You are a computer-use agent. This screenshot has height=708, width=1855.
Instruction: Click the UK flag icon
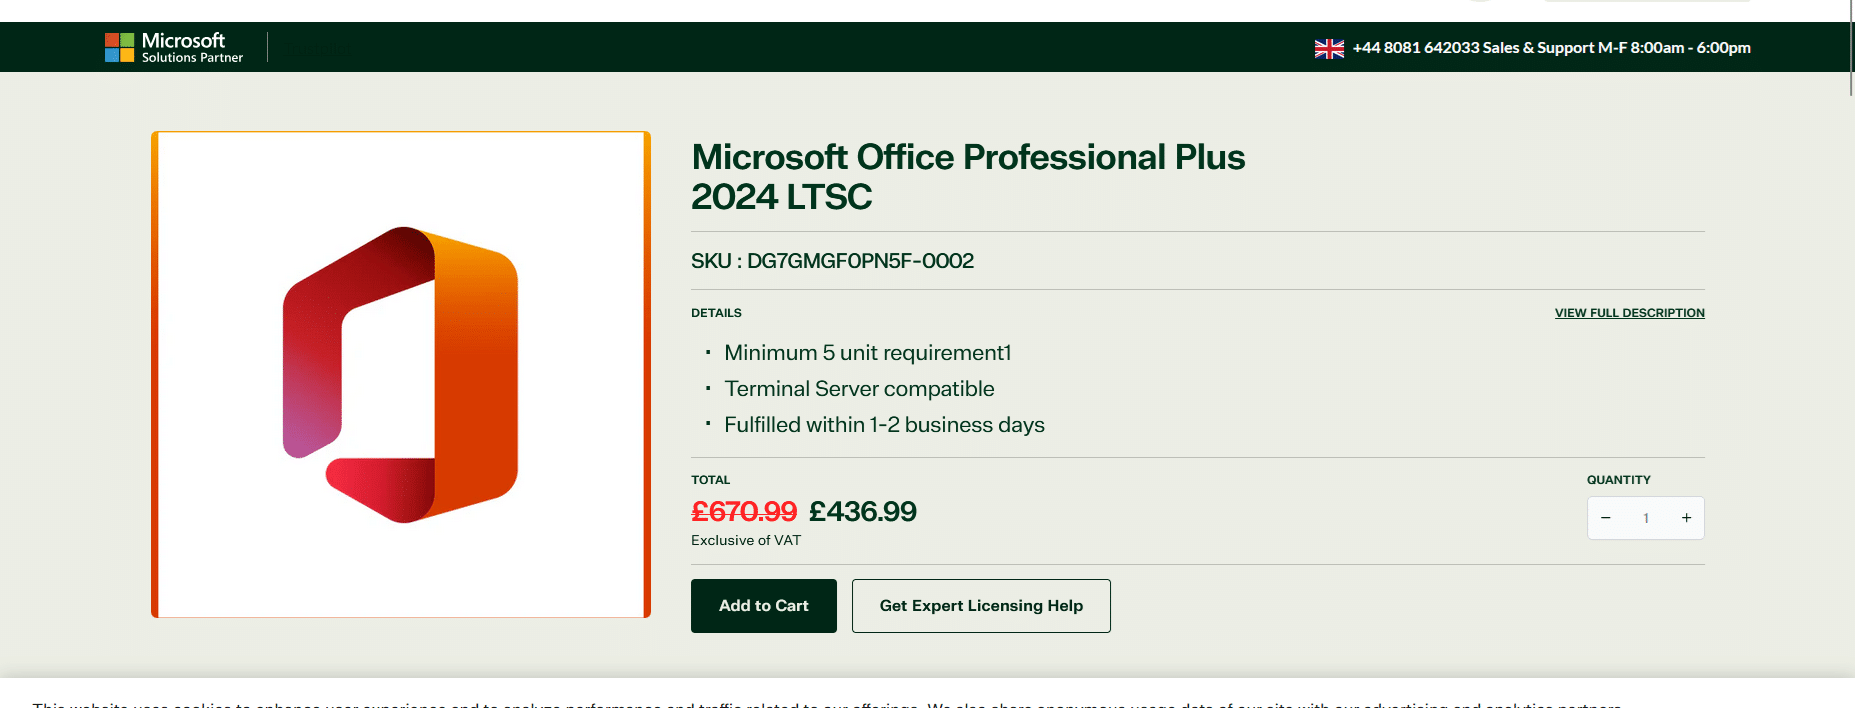coord(1328,49)
